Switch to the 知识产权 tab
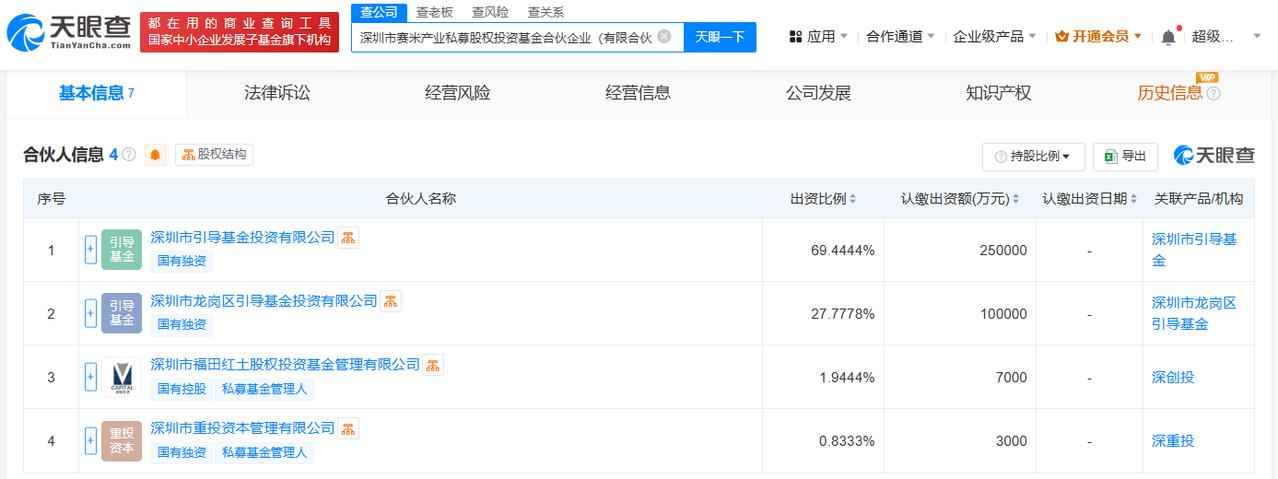The image size is (1278, 479). pyautogui.click(x=998, y=94)
